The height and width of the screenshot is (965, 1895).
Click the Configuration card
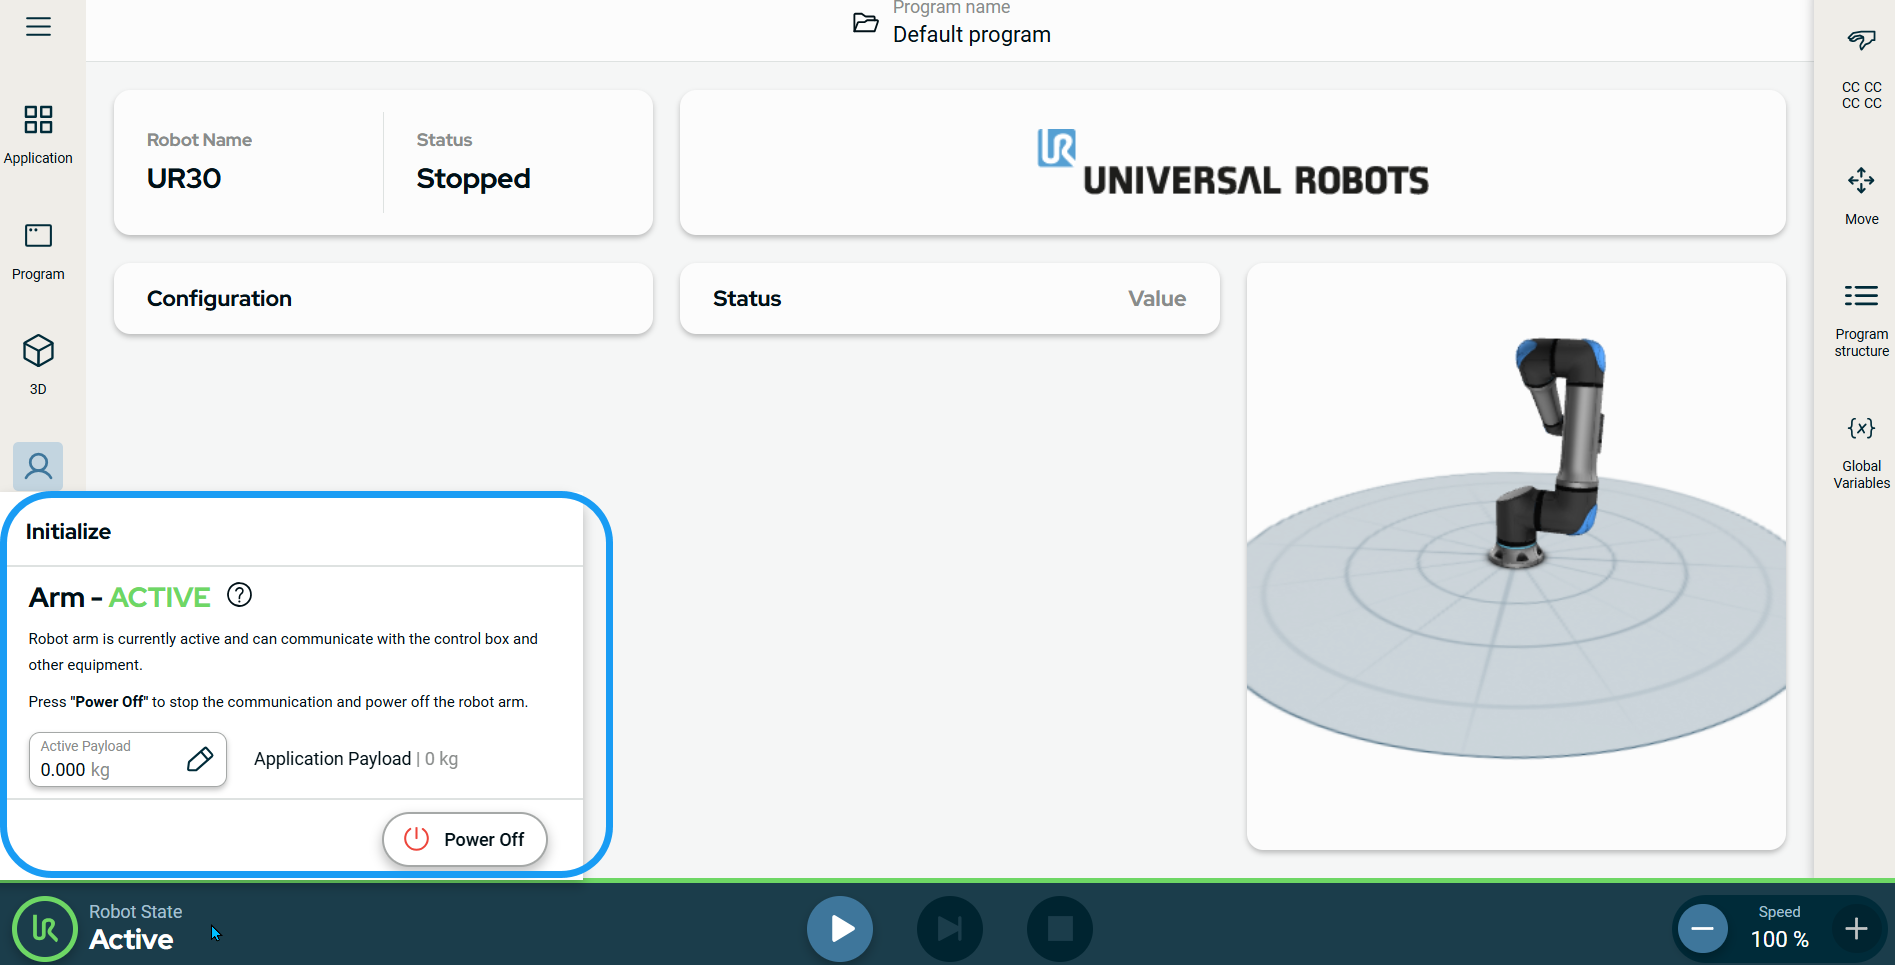pyautogui.click(x=383, y=298)
